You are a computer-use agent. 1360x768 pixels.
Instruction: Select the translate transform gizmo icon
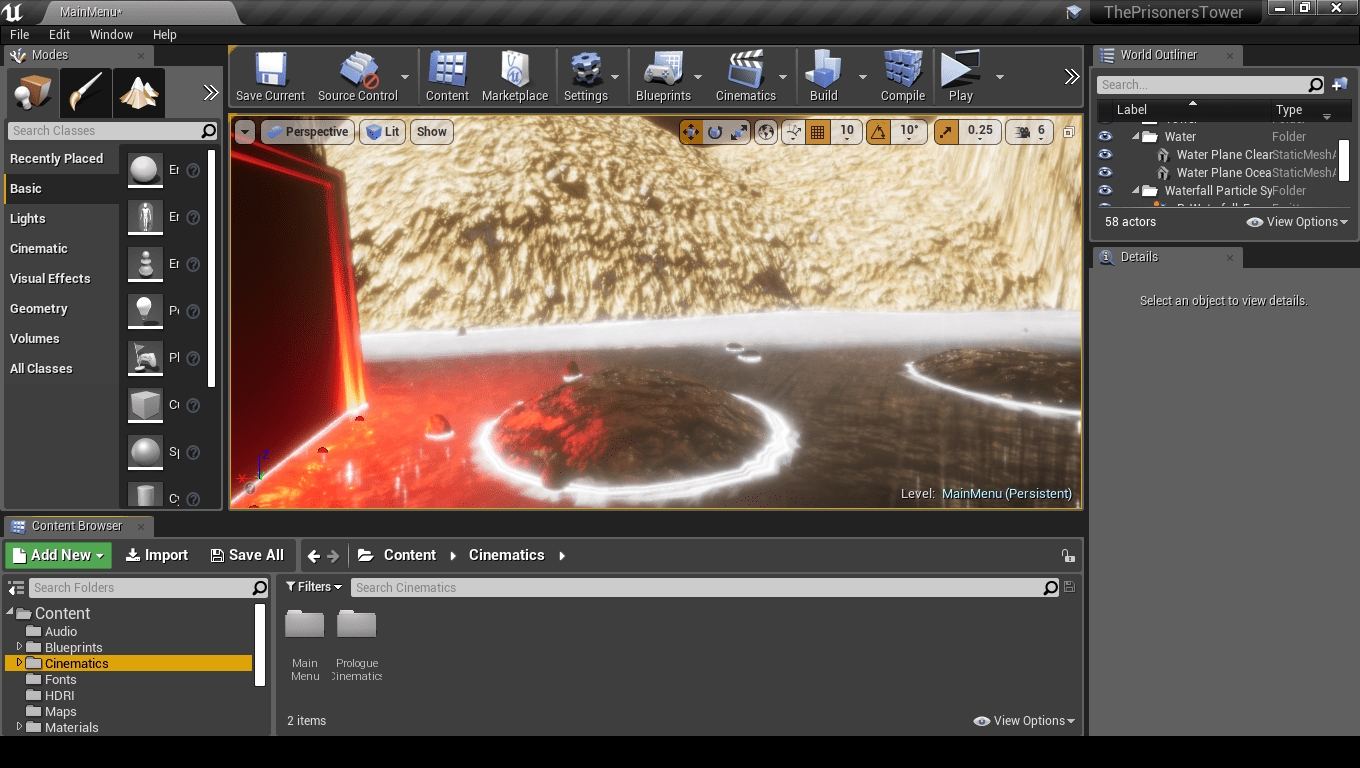pos(691,132)
